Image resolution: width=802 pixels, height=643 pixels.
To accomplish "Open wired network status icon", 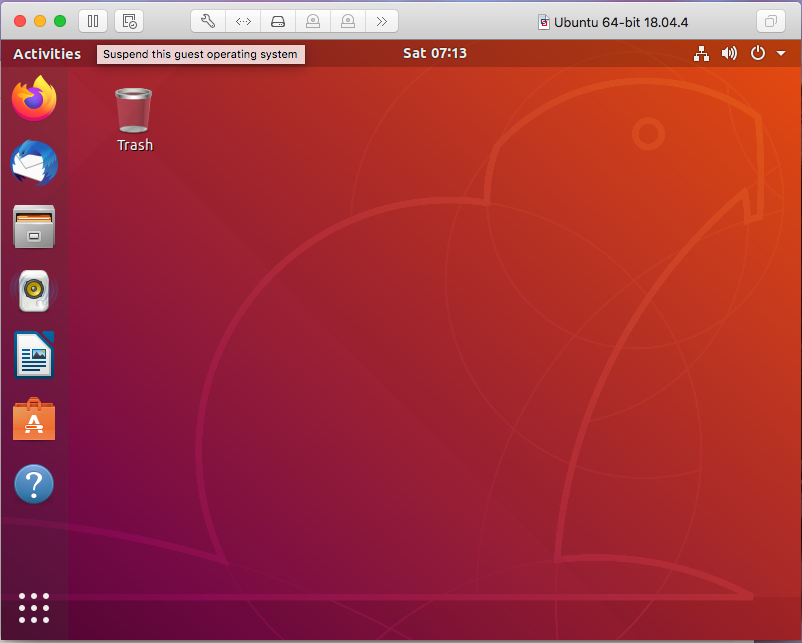I will 701,53.
